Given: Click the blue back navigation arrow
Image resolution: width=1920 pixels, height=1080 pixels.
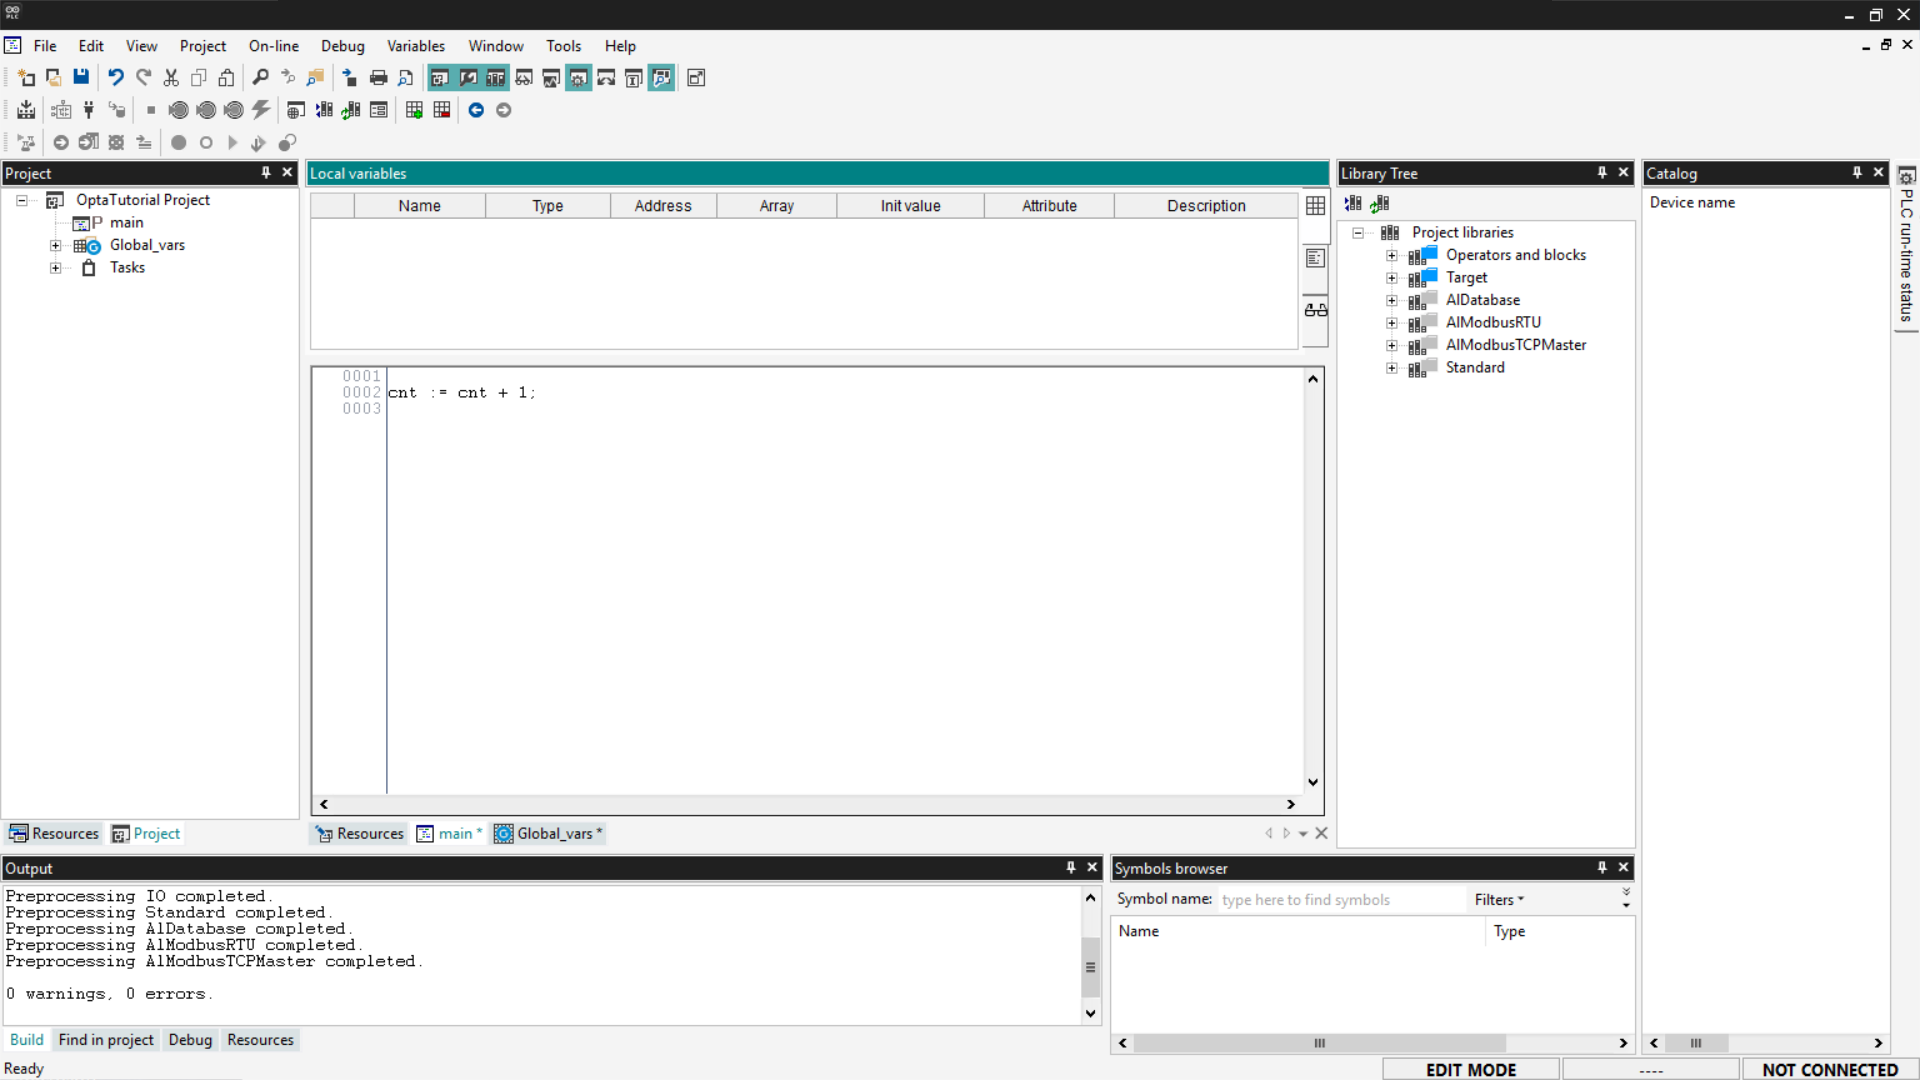Looking at the screenshot, I should coord(476,110).
